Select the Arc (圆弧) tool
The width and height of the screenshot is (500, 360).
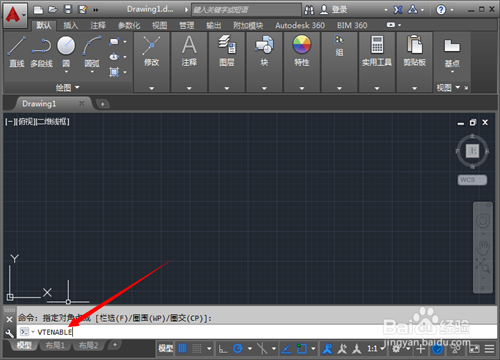[x=92, y=52]
